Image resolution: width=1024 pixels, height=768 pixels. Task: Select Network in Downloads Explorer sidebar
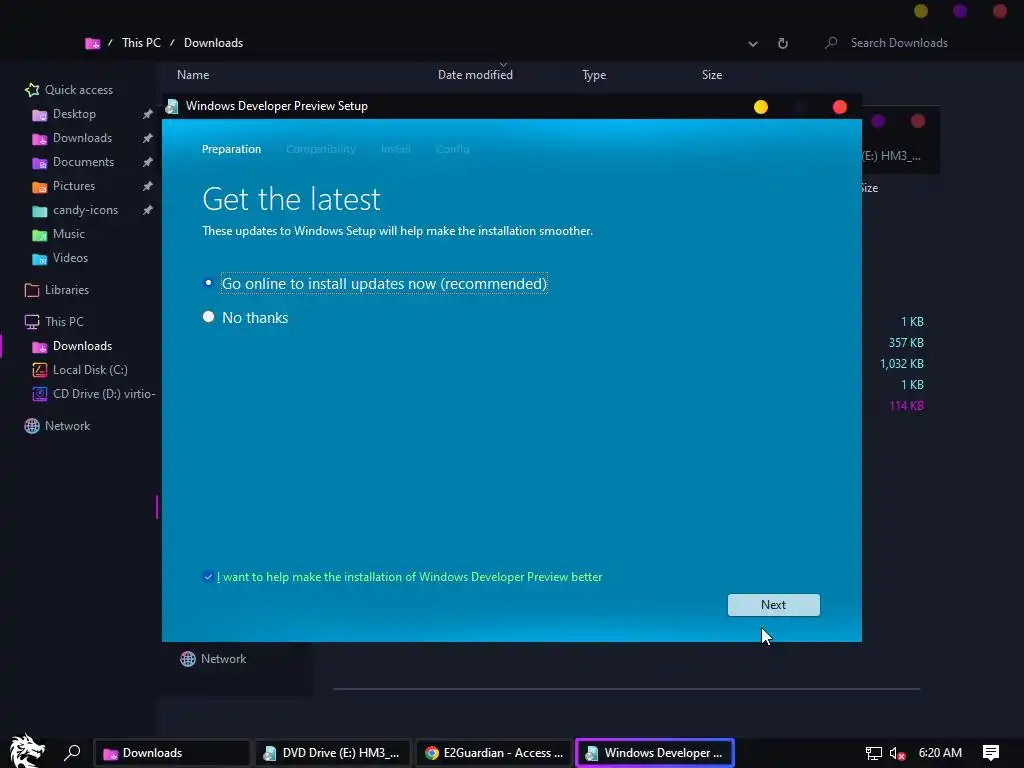click(67, 426)
